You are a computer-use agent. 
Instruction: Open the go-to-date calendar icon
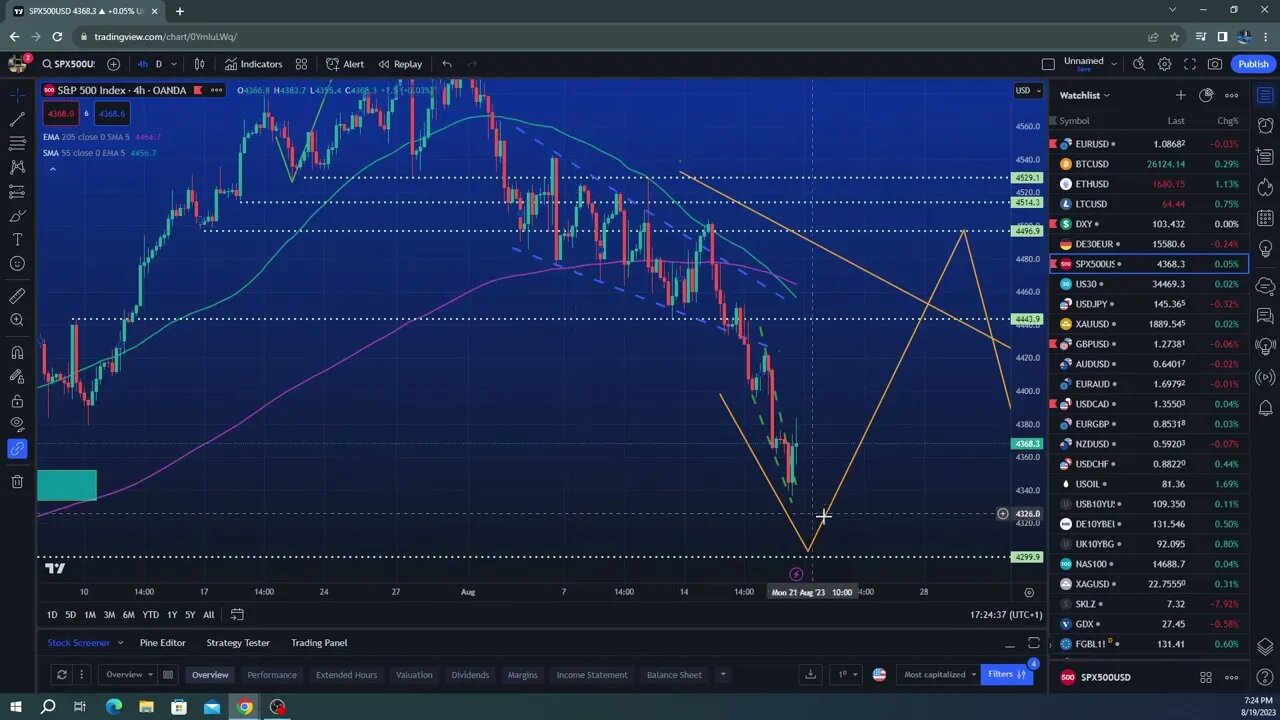(237, 614)
